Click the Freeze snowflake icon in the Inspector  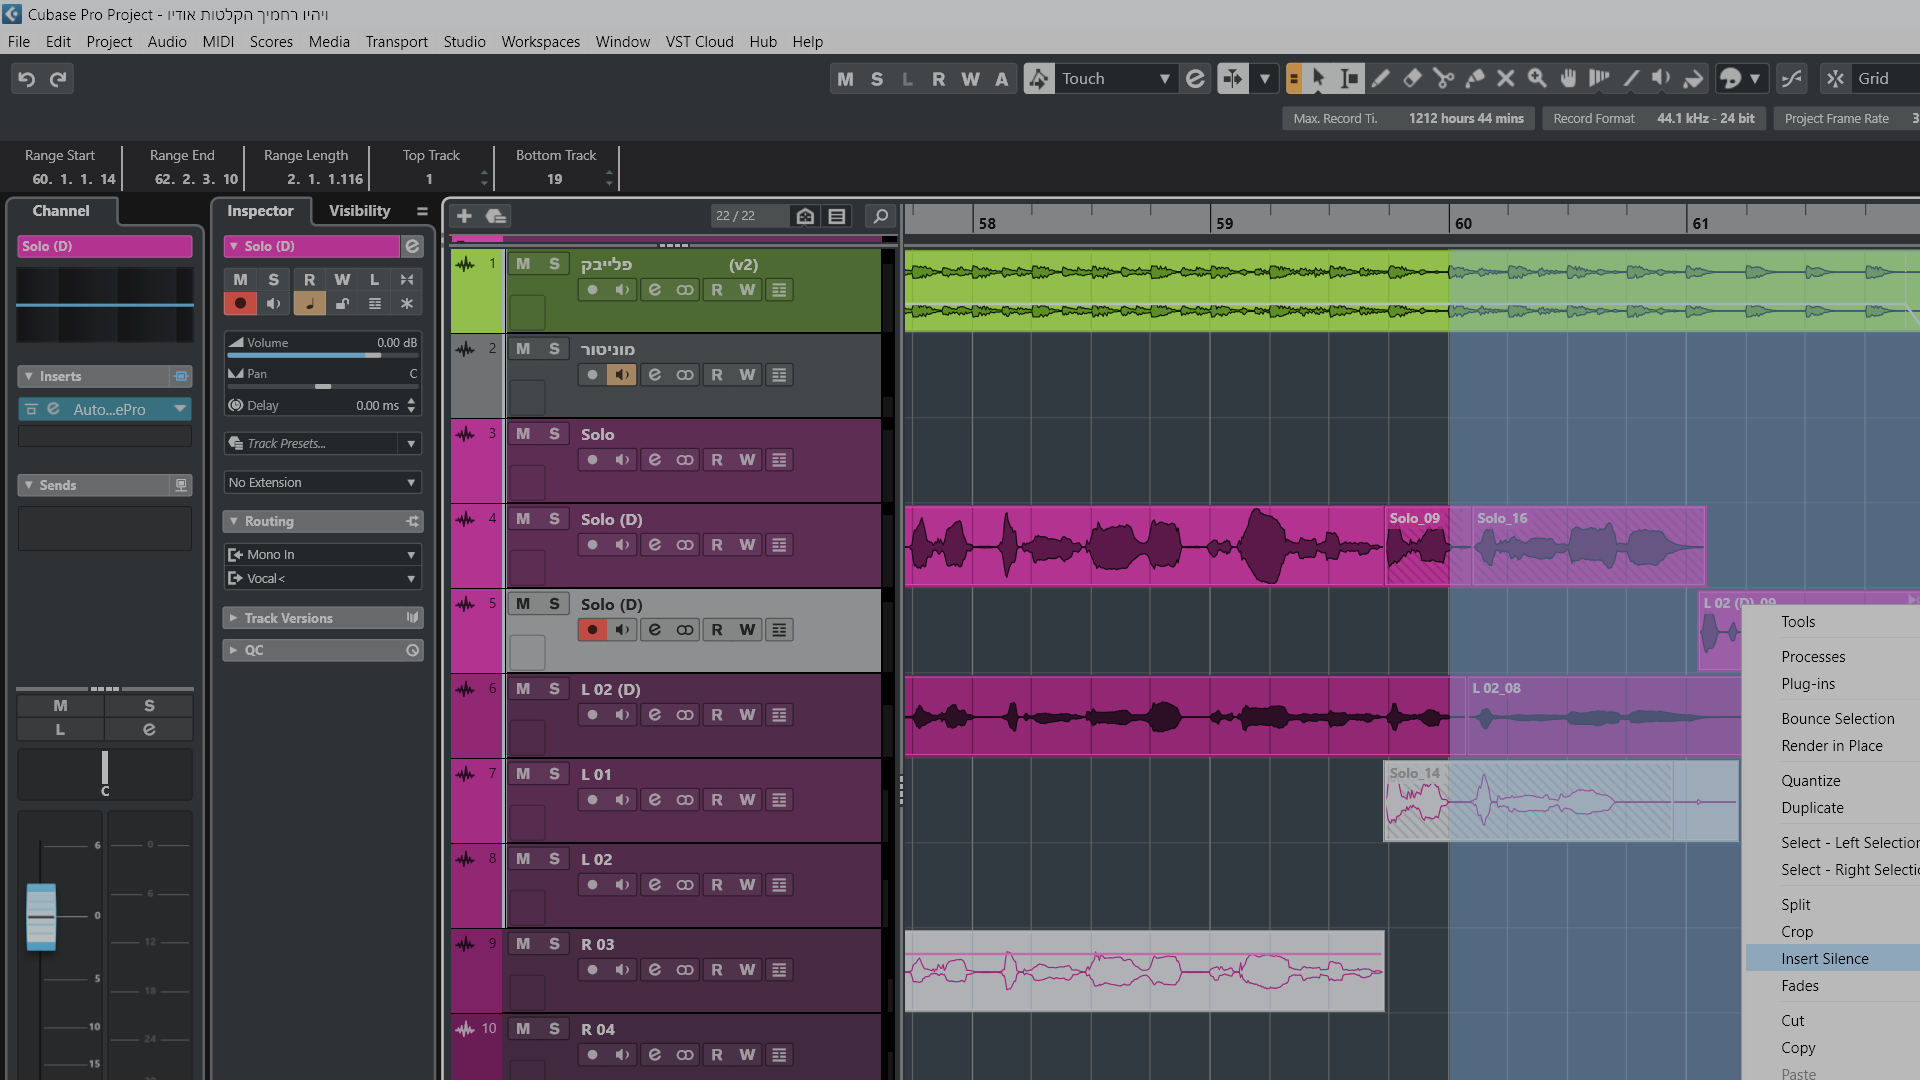point(407,304)
